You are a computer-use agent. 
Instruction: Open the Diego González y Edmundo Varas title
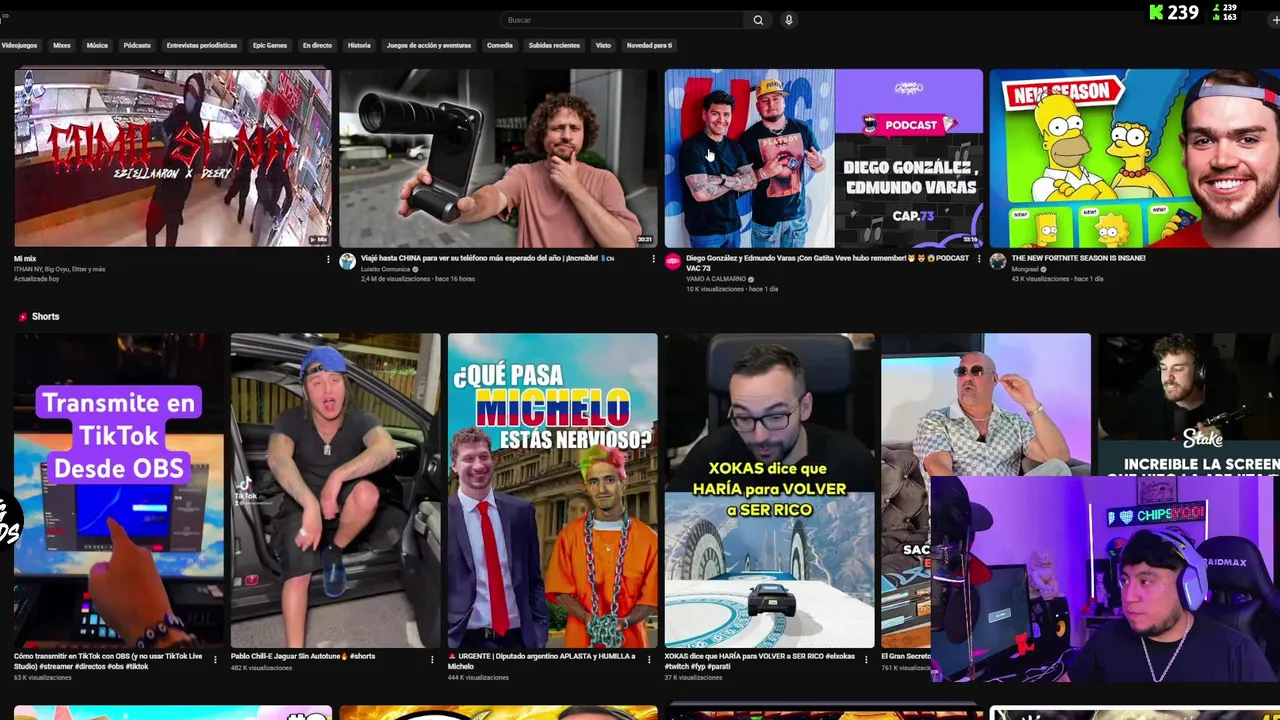point(827,263)
